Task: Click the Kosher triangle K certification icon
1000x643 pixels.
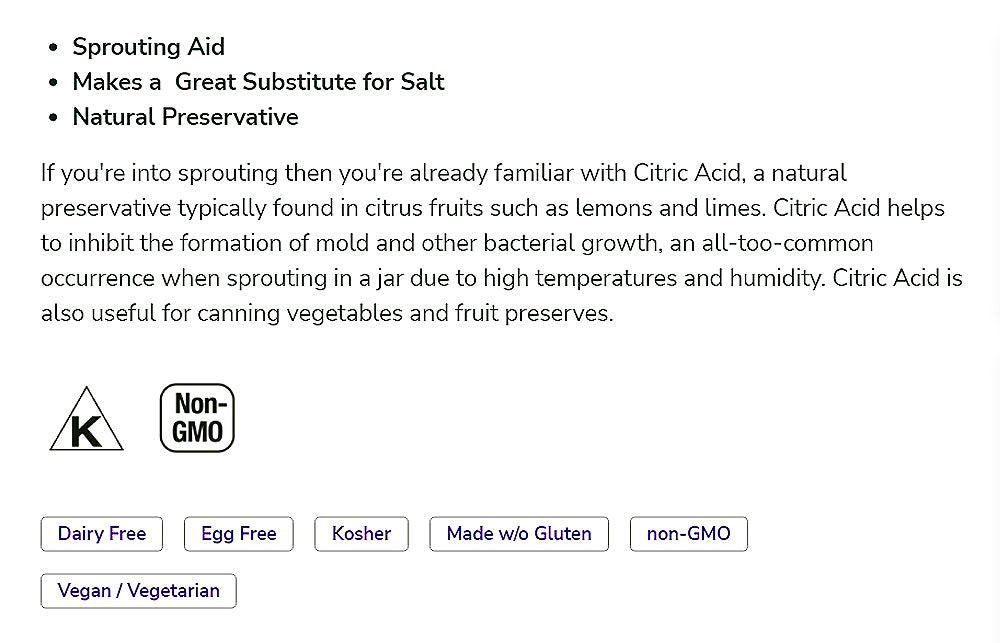Action: (x=86, y=421)
